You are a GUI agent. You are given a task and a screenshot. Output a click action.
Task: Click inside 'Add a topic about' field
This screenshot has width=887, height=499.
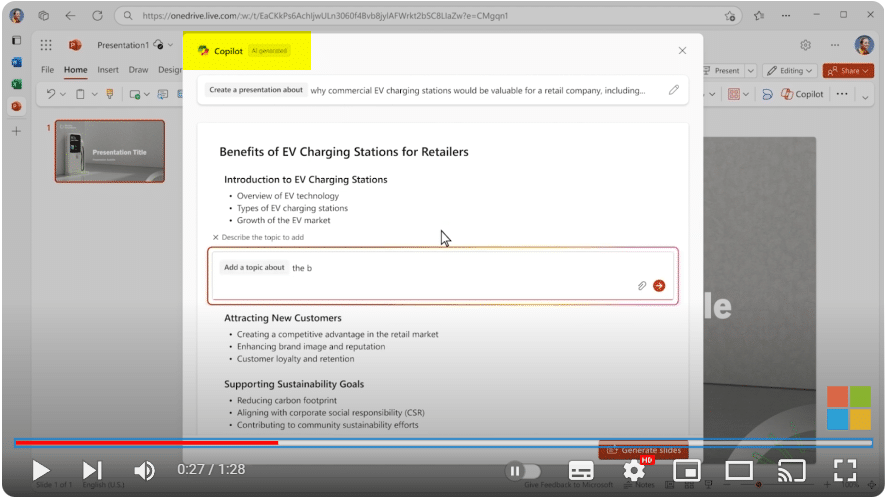(443, 276)
